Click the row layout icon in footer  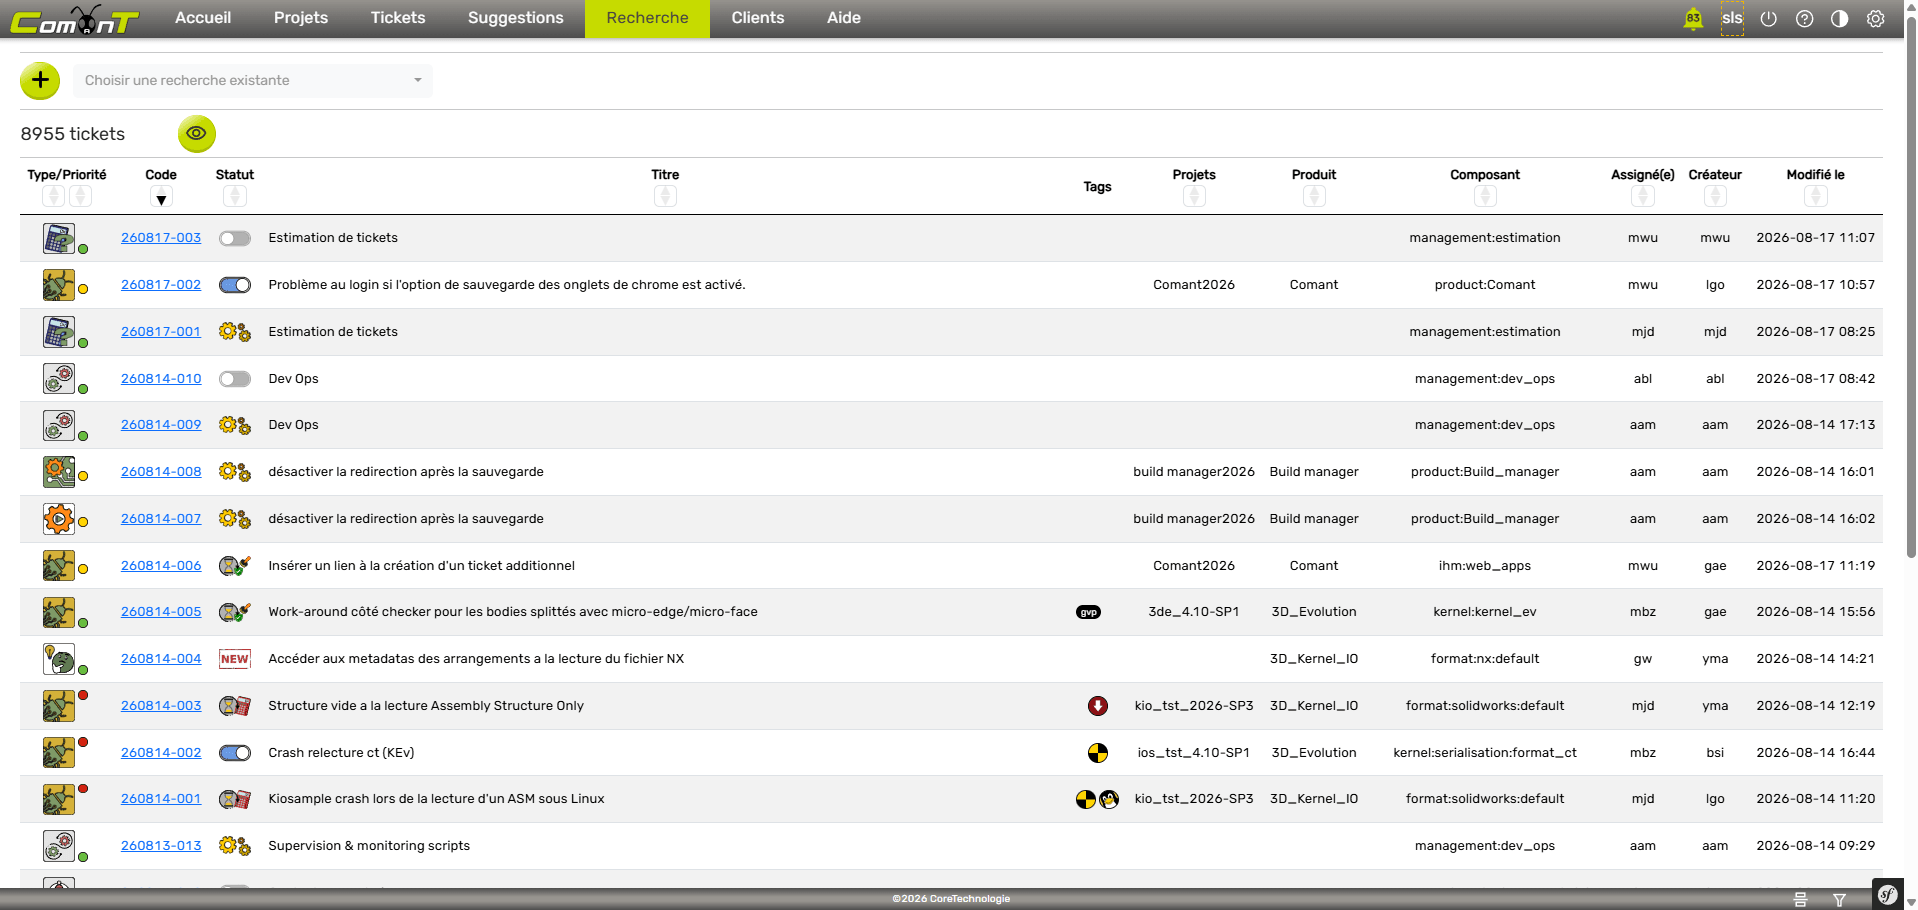pyautogui.click(x=1800, y=899)
